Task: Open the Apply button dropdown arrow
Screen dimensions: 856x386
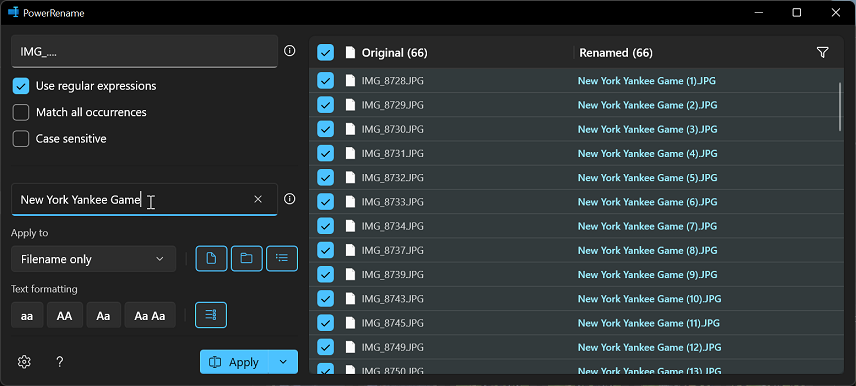Action: [x=283, y=362]
